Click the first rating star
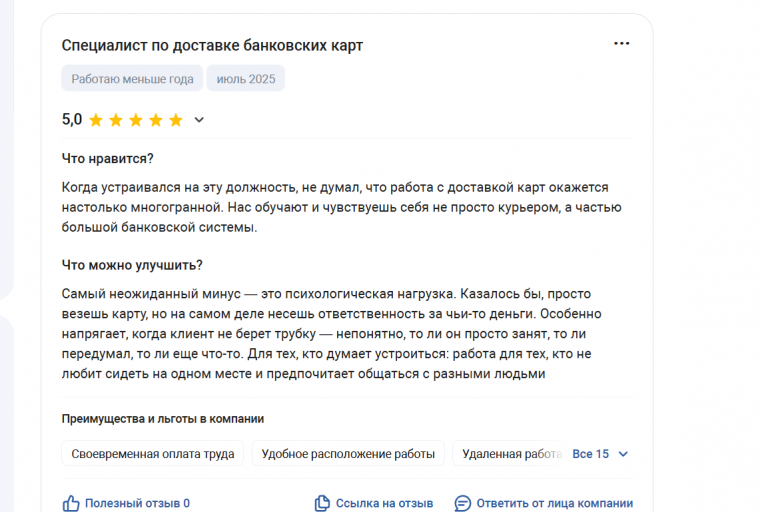 [96, 120]
